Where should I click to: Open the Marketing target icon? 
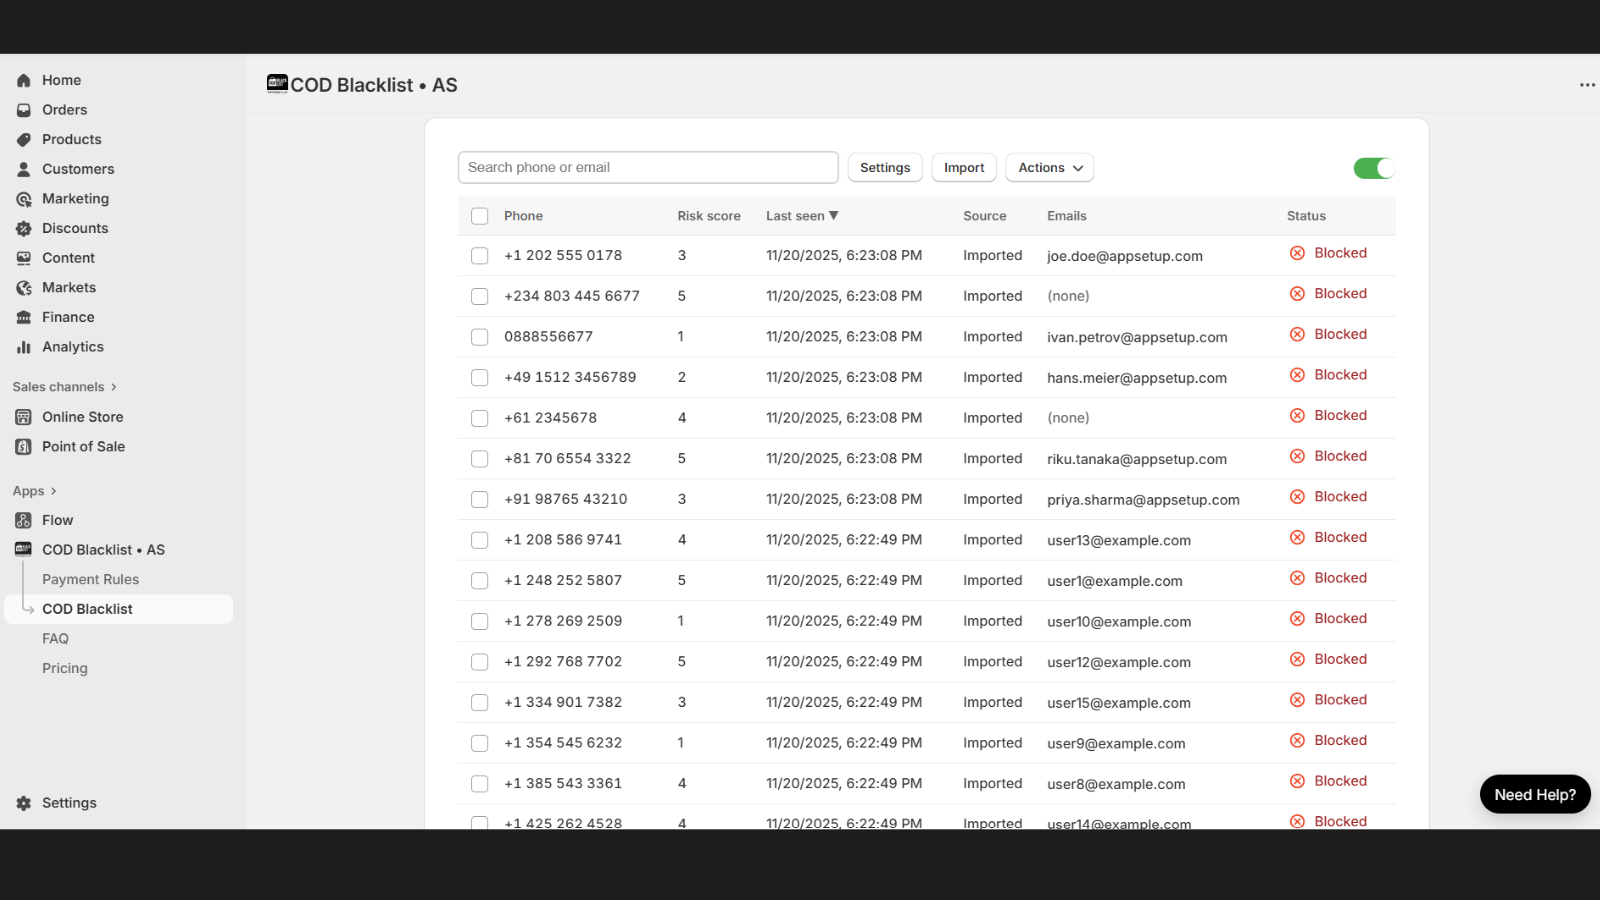(x=24, y=199)
